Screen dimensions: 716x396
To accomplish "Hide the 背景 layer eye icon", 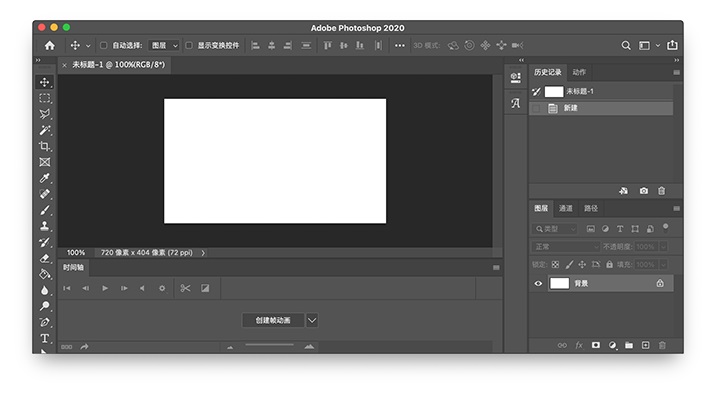I will coord(538,284).
